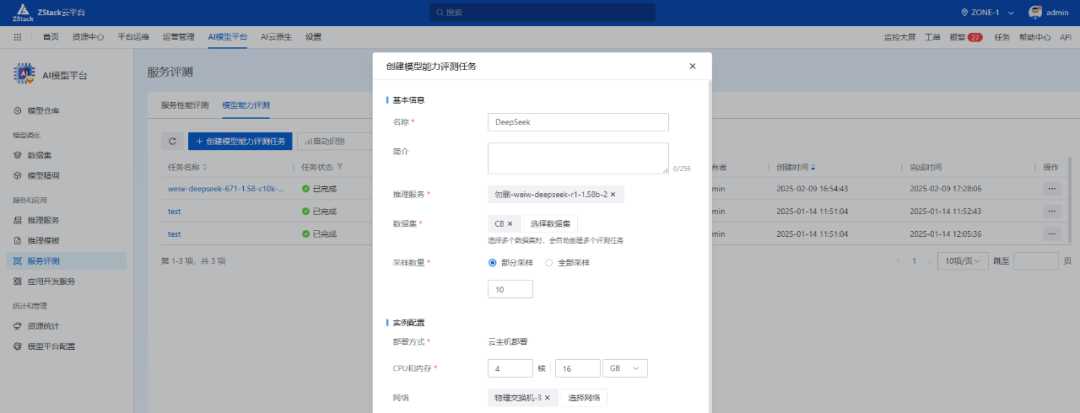Open actions menu for test row created 11:52:43
The height and width of the screenshot is (413, 1080).
tap(1052, 211)
